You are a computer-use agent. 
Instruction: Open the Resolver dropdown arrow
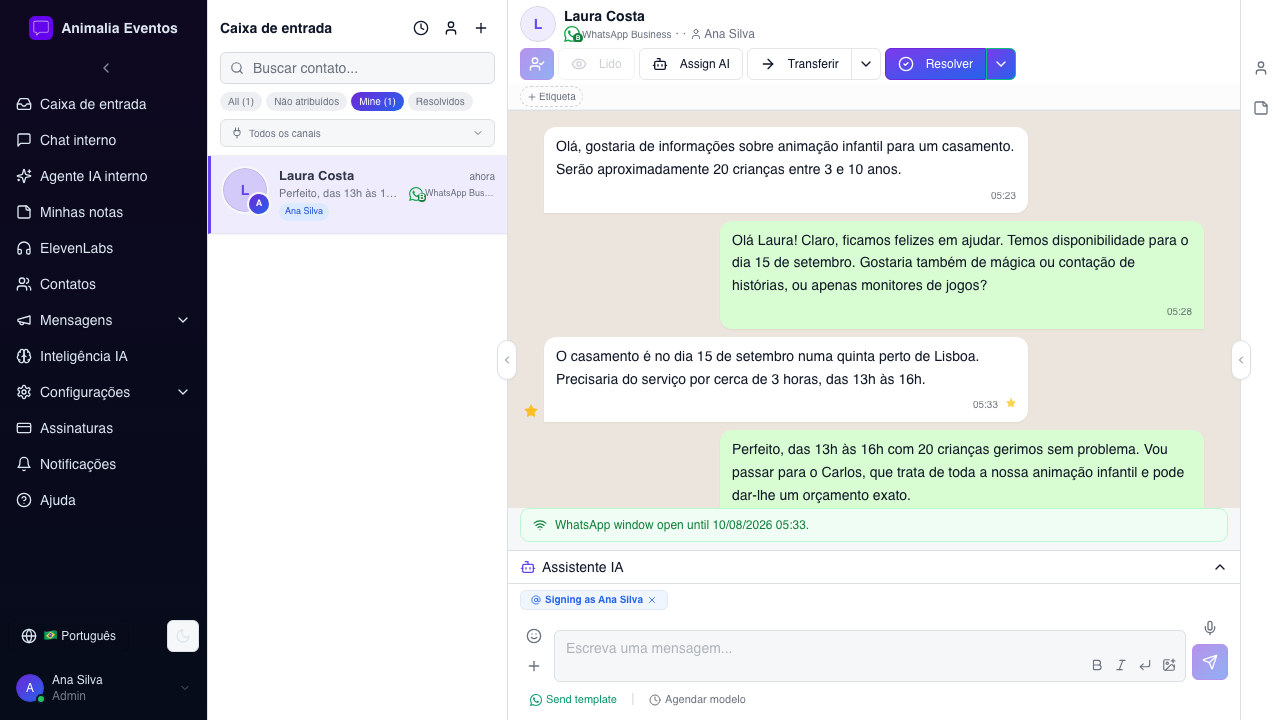1001,64
